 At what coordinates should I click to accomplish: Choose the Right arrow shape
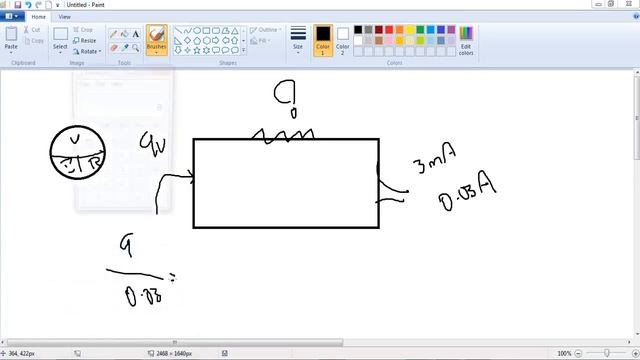(x=216, y=40)
